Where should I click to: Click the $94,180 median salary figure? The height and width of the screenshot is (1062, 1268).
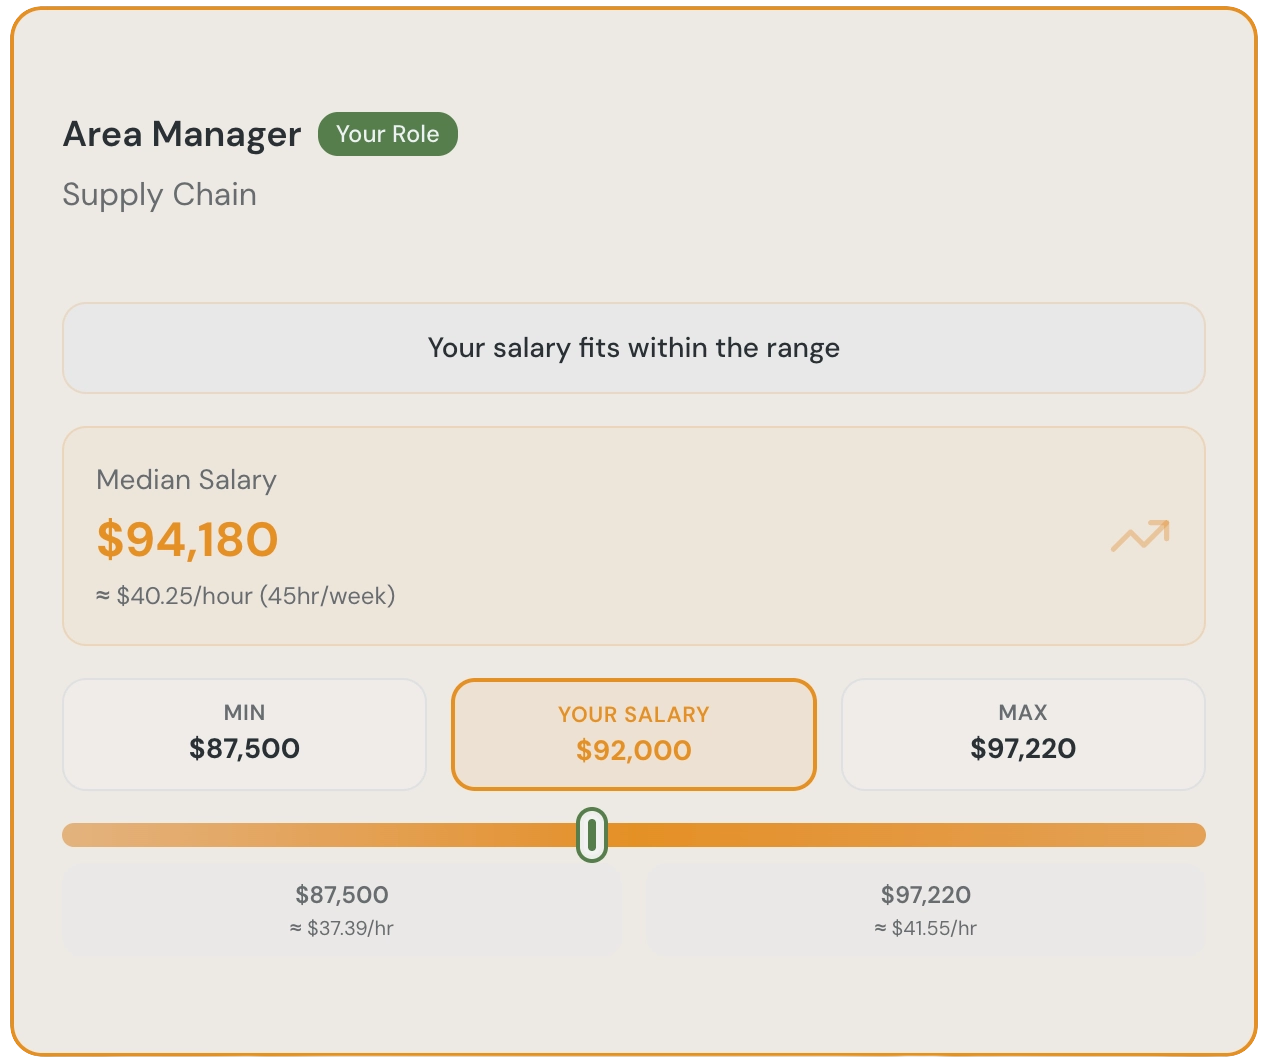pos(187,539)
